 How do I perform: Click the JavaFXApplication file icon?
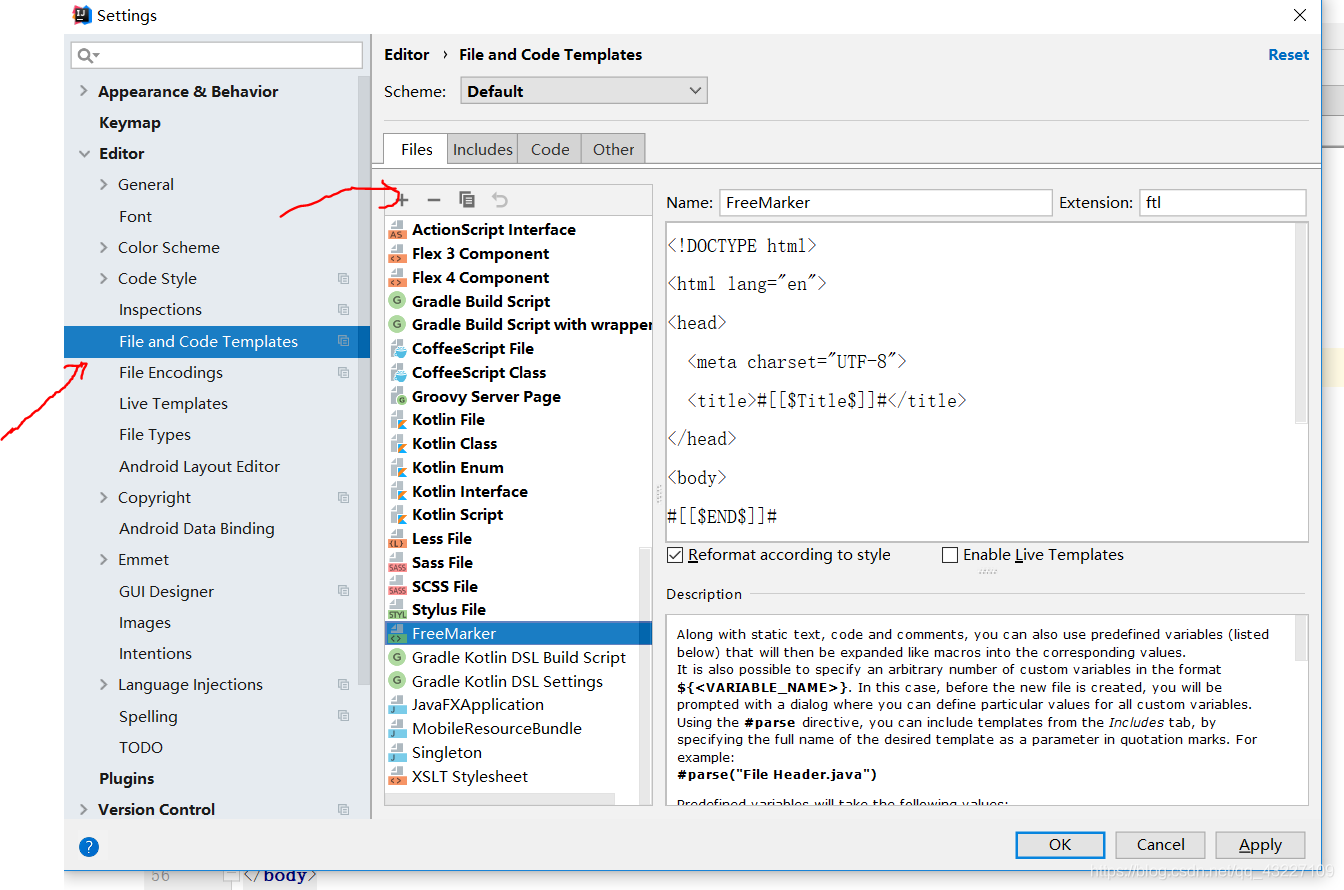click(397, 705)
